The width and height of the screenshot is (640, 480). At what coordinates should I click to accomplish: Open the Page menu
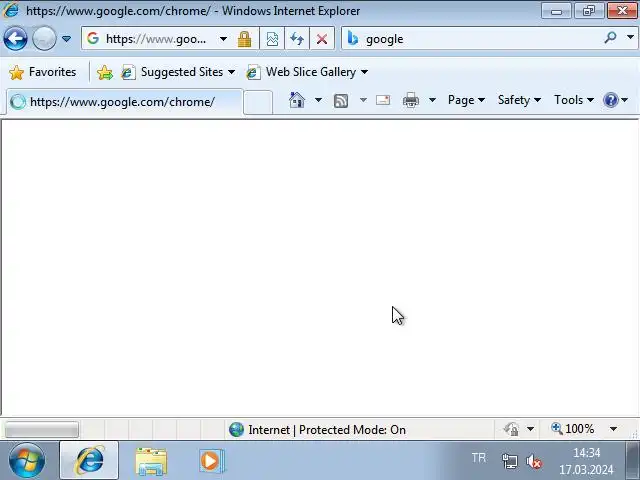point(466,100)
